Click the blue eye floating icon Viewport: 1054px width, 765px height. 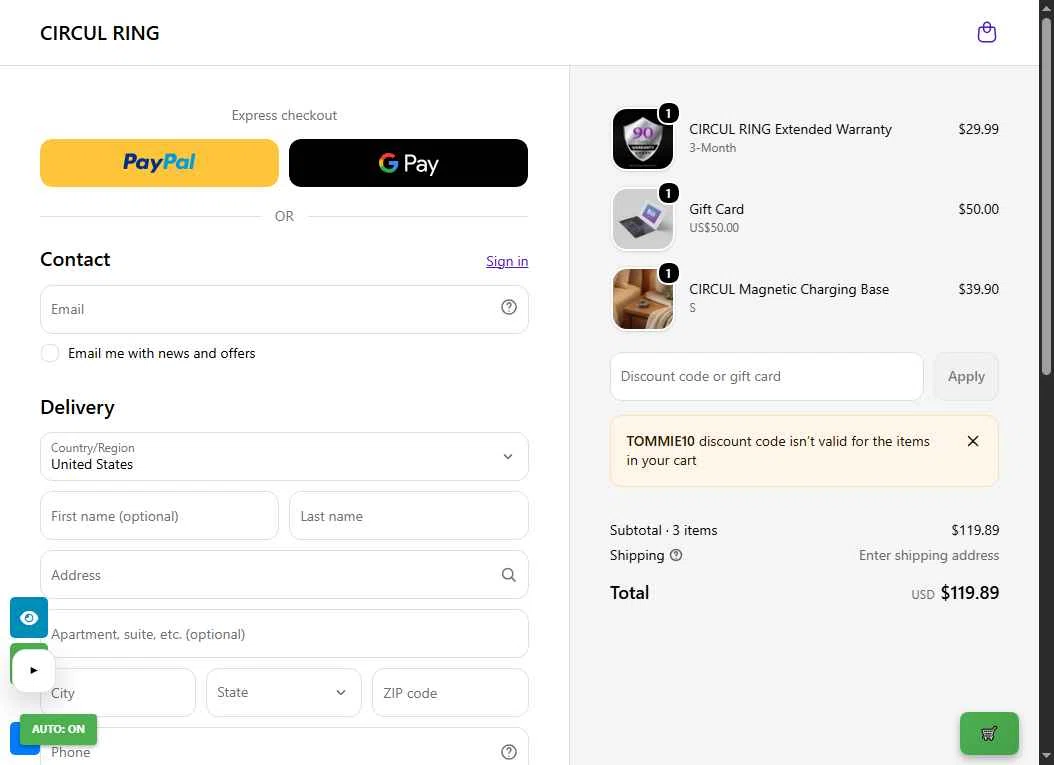[29, 617]
